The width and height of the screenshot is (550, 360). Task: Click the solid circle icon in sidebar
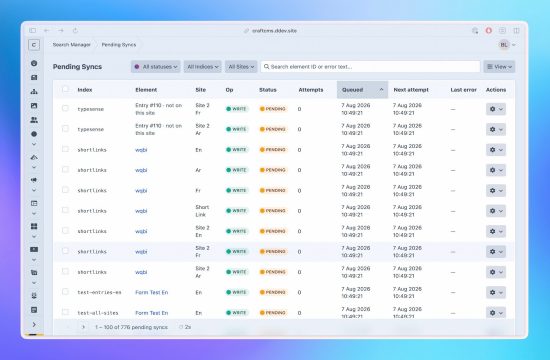tap(34, 134)
